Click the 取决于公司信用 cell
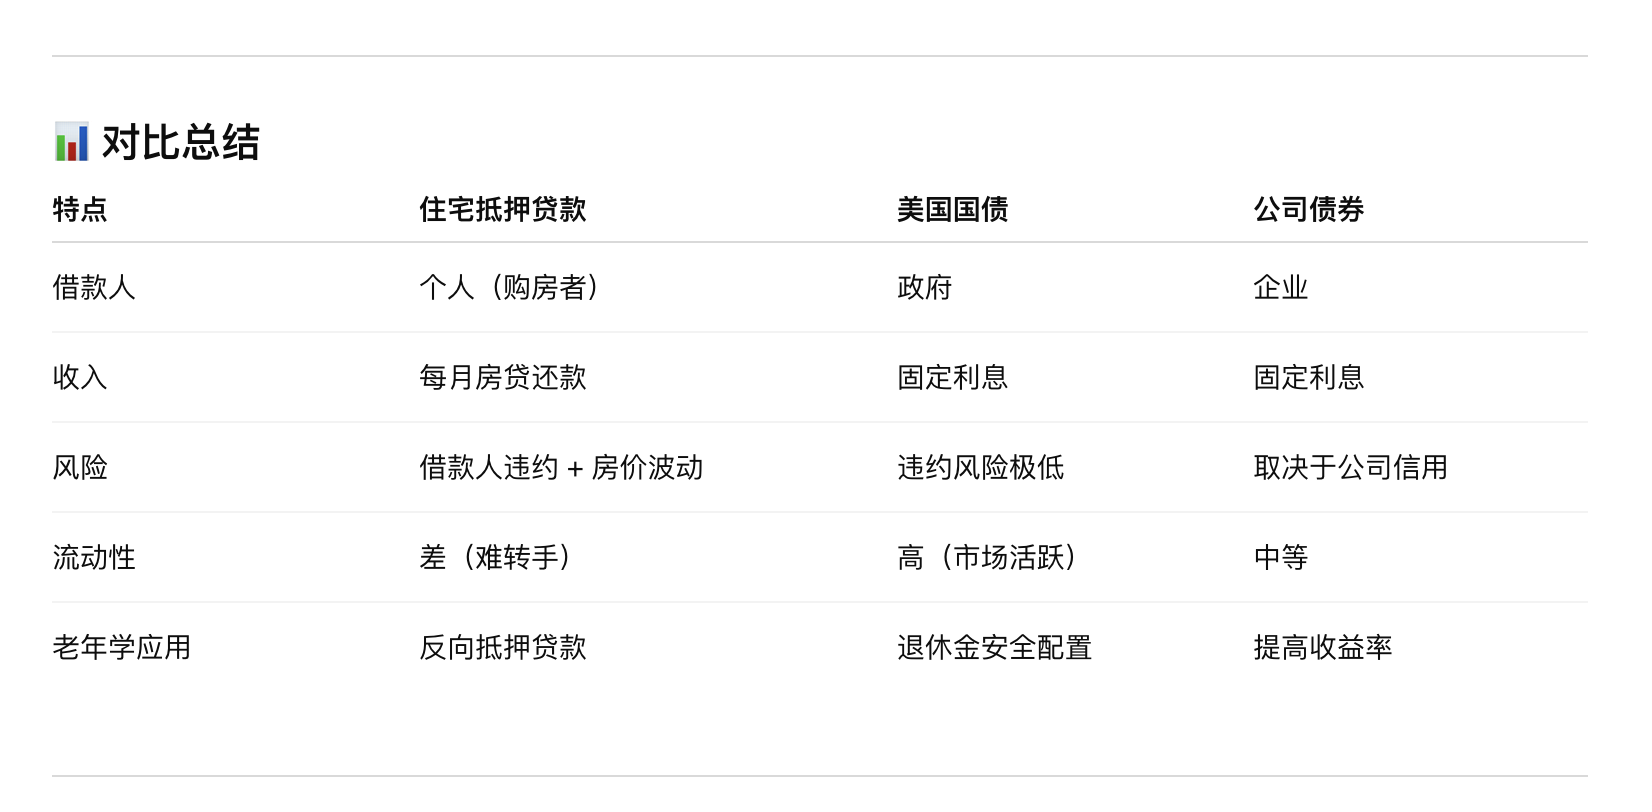 pyautogui.click(x=1350, y=467)
